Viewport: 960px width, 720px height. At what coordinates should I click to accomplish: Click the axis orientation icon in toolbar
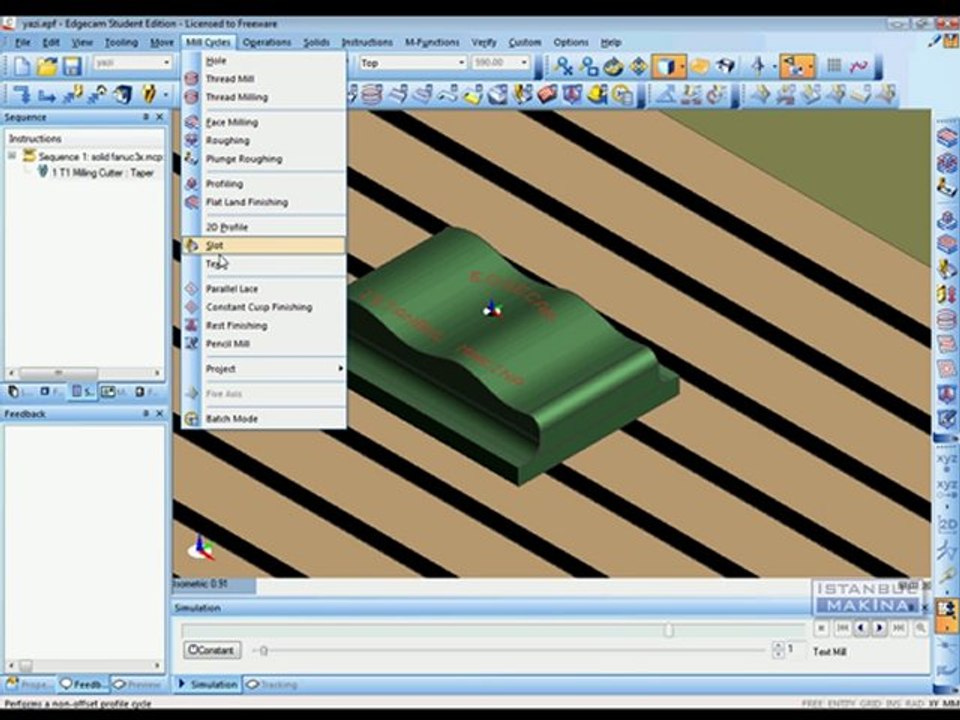tap(758, 66)
